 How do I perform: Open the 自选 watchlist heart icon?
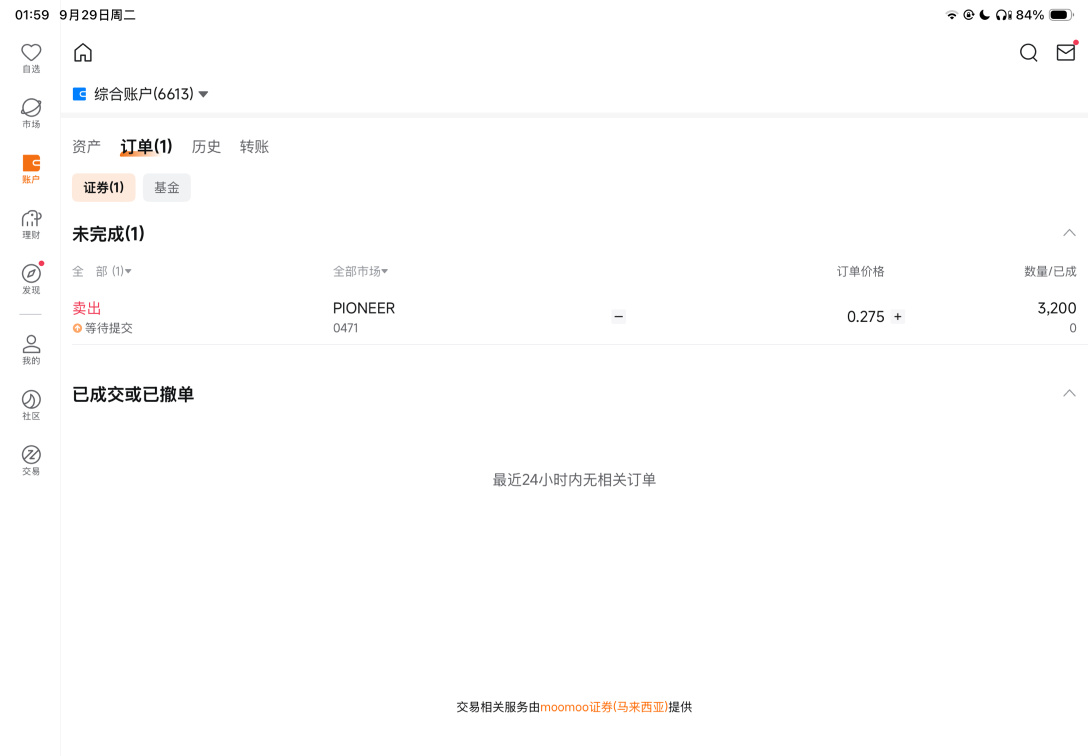(x=31, y=58)
